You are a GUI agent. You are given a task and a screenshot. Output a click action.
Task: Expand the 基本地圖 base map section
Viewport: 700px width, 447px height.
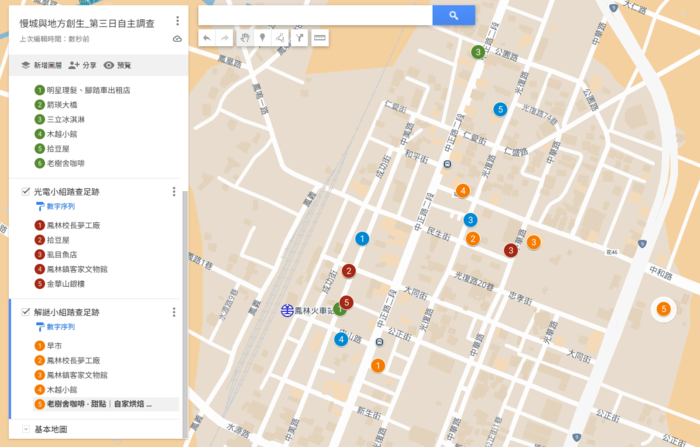[26, 429]
